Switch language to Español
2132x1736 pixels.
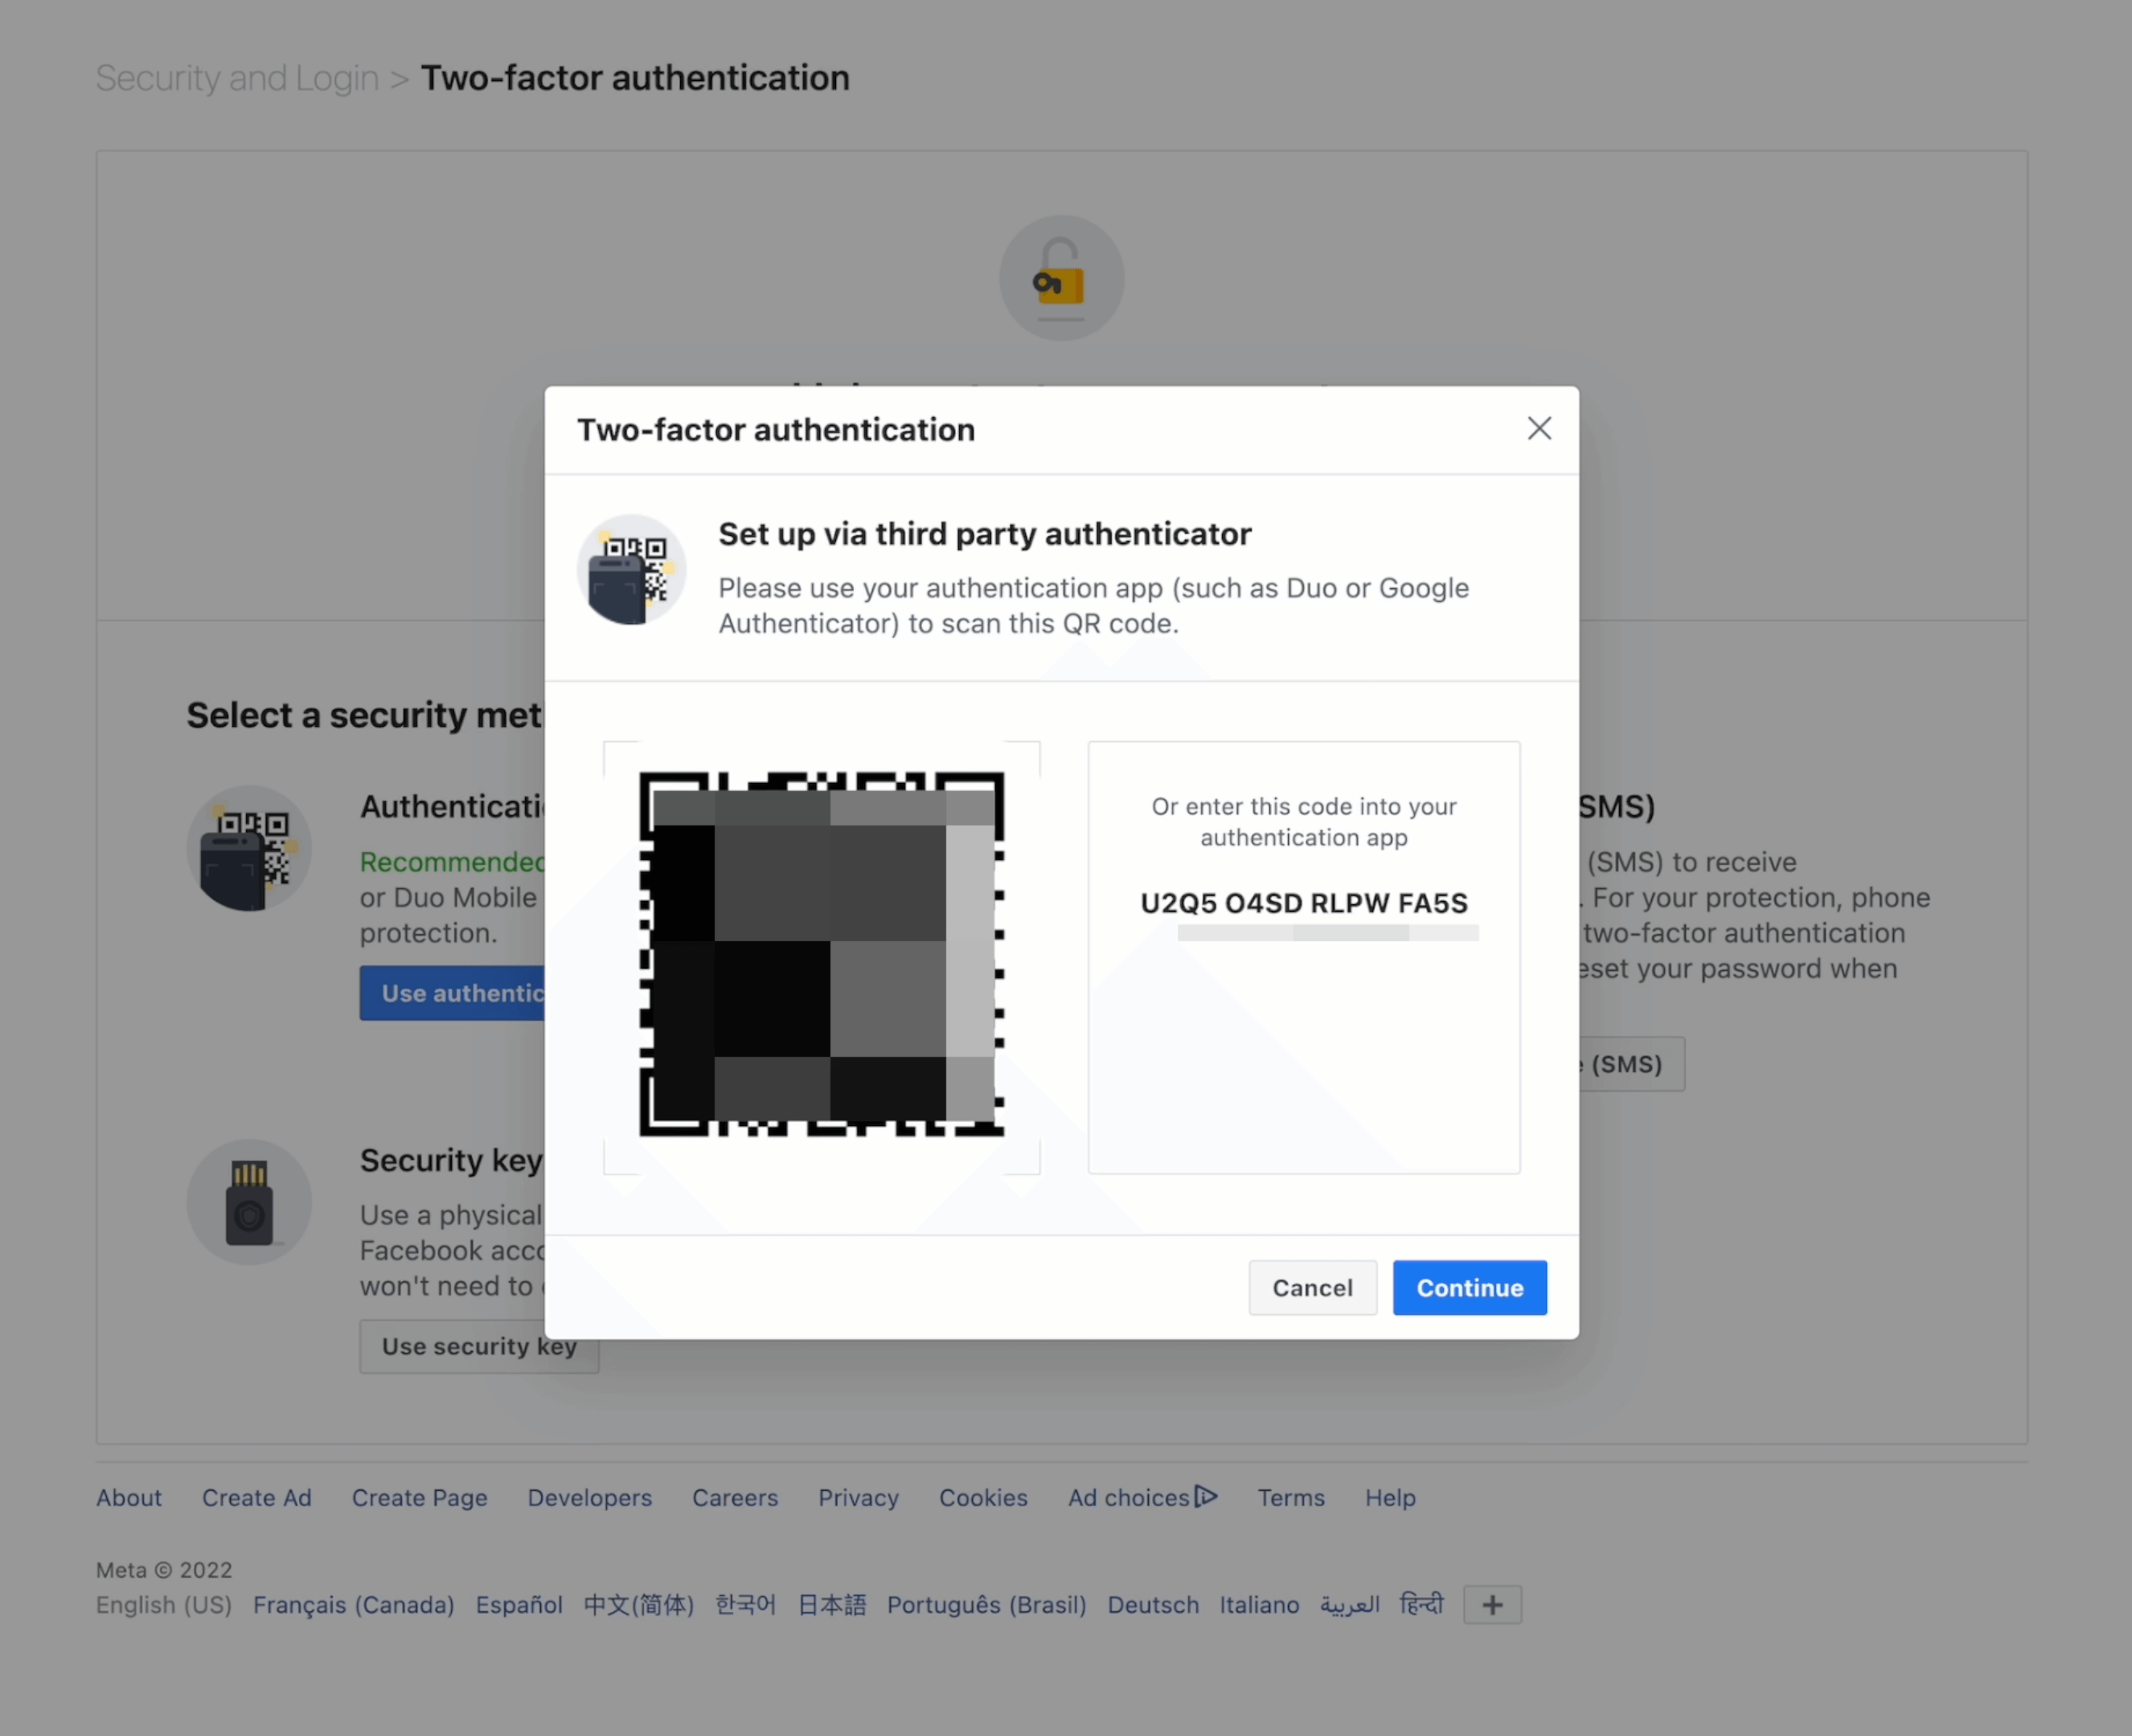519,1604
